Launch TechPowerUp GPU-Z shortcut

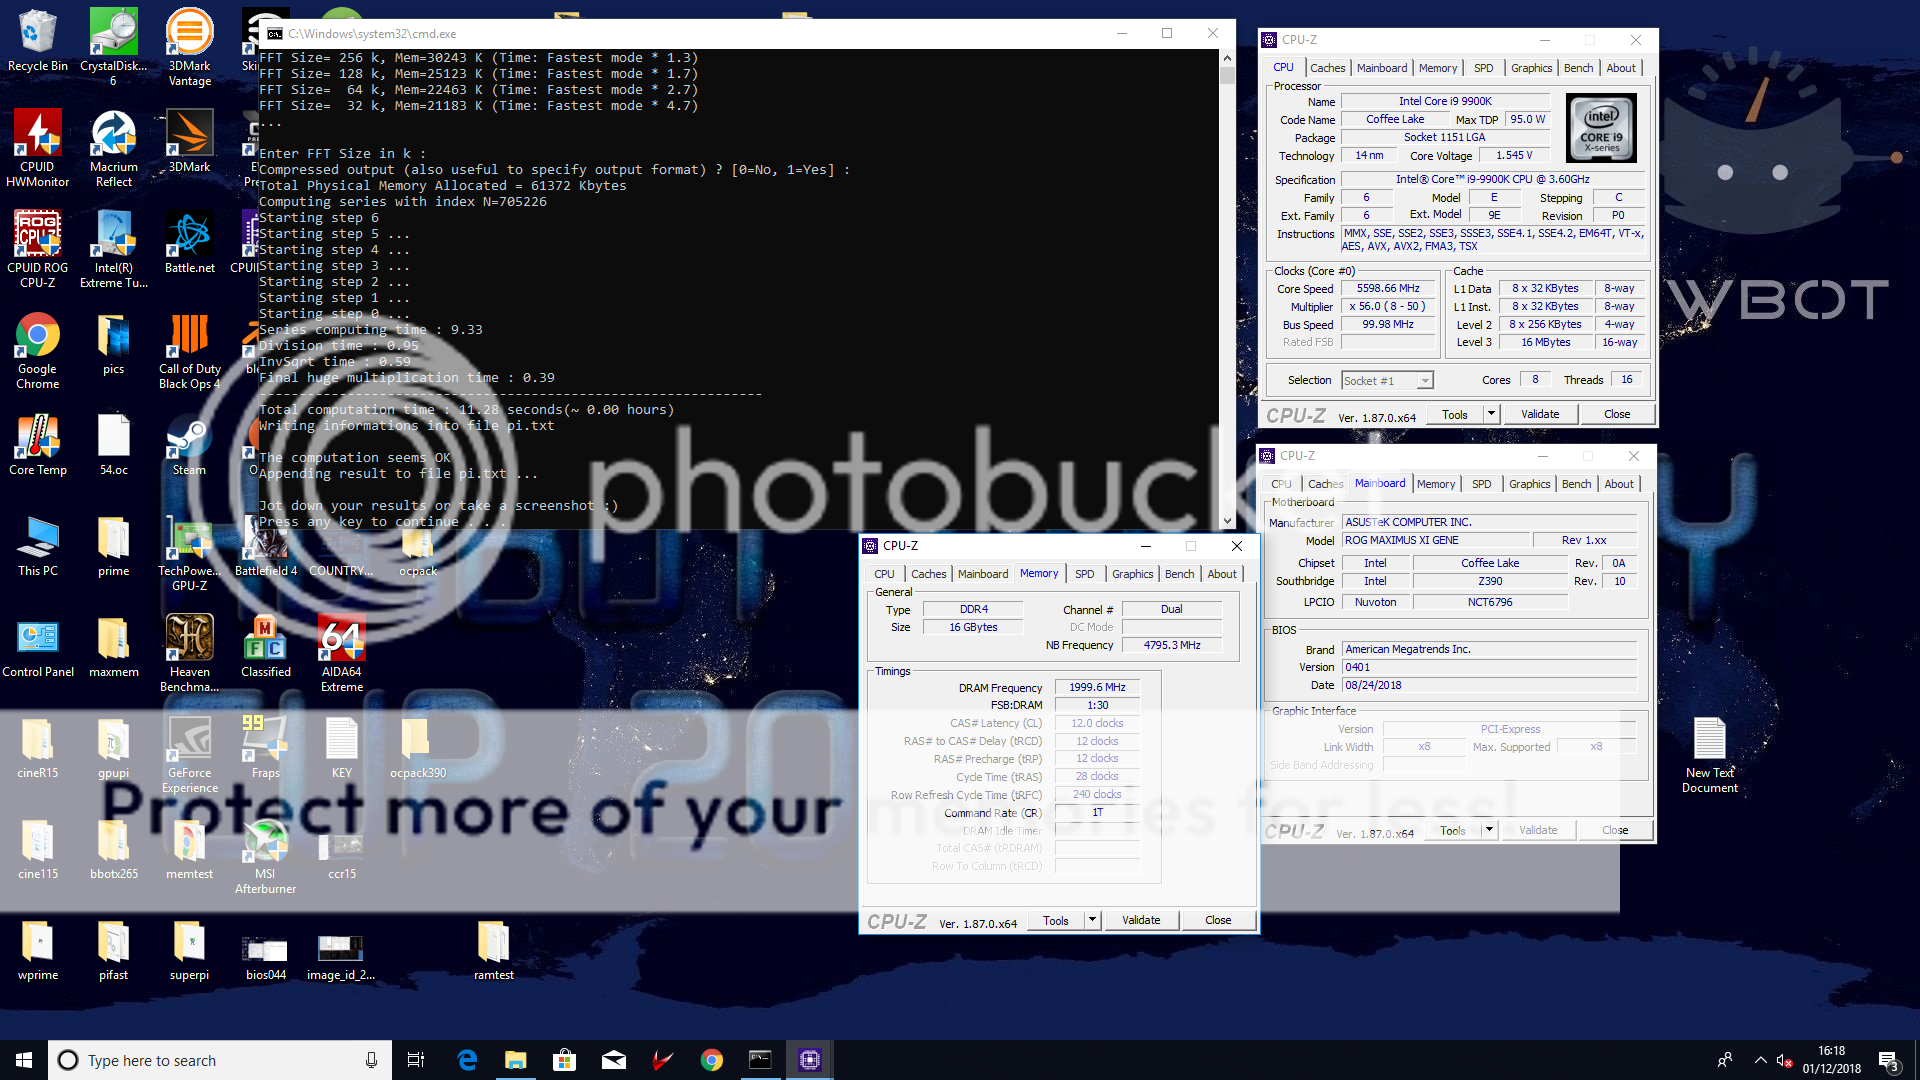[x=189, y=552]
